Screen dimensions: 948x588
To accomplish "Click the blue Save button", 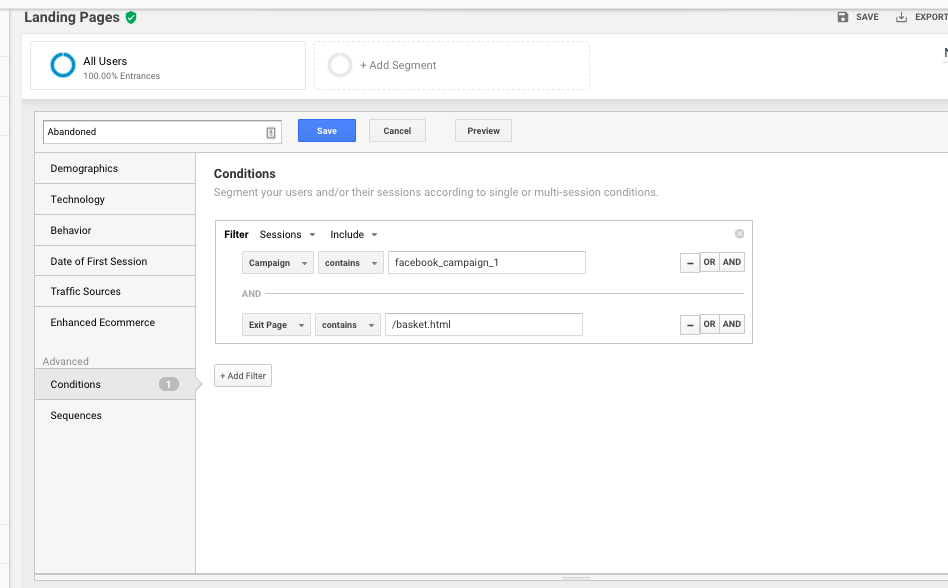I will pyautogui.click(x=326, y=131).
